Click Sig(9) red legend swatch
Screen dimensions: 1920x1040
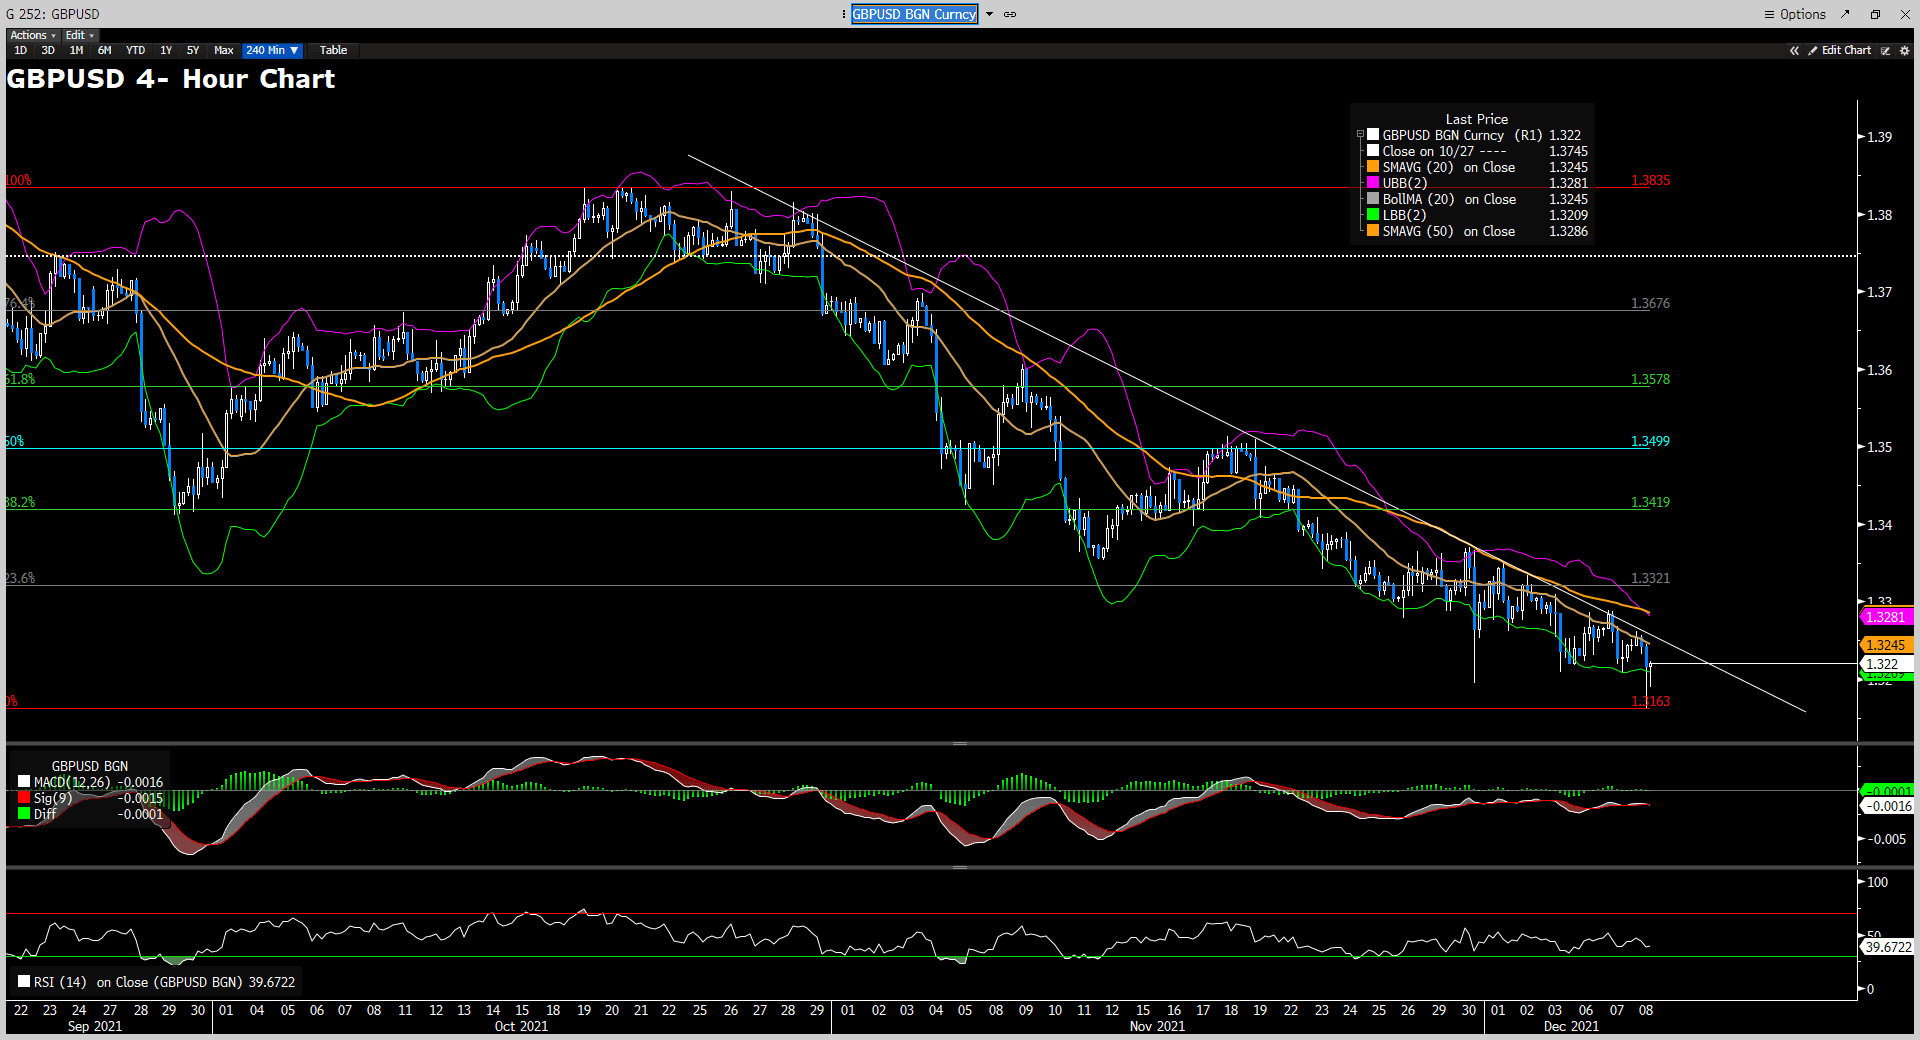(24, 798)
